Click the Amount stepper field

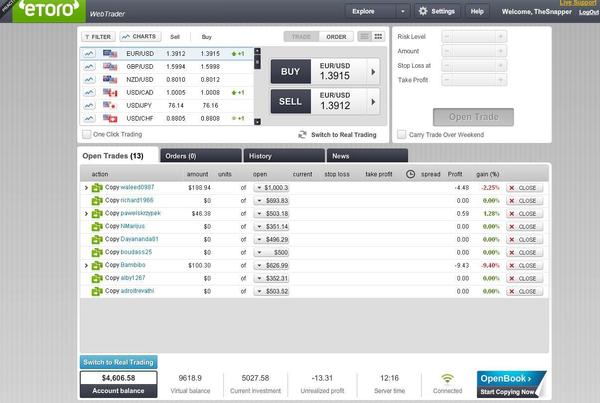474,51
